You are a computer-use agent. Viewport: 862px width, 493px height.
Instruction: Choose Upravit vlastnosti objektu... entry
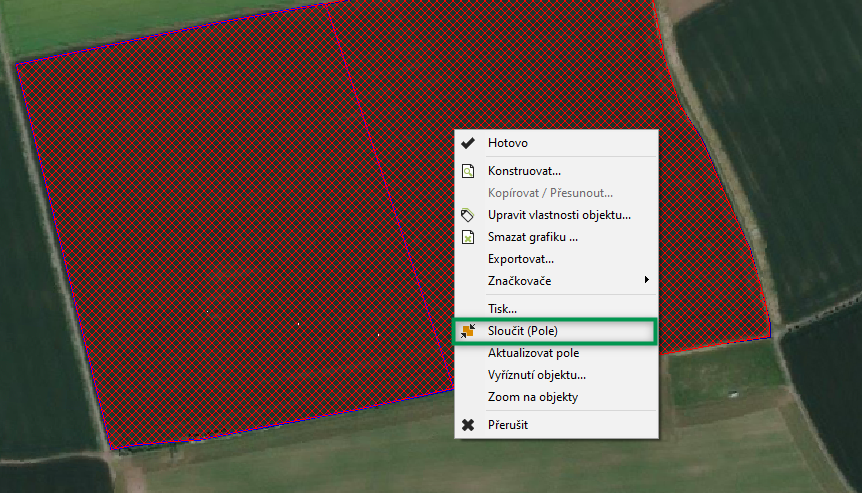(556, 215)
